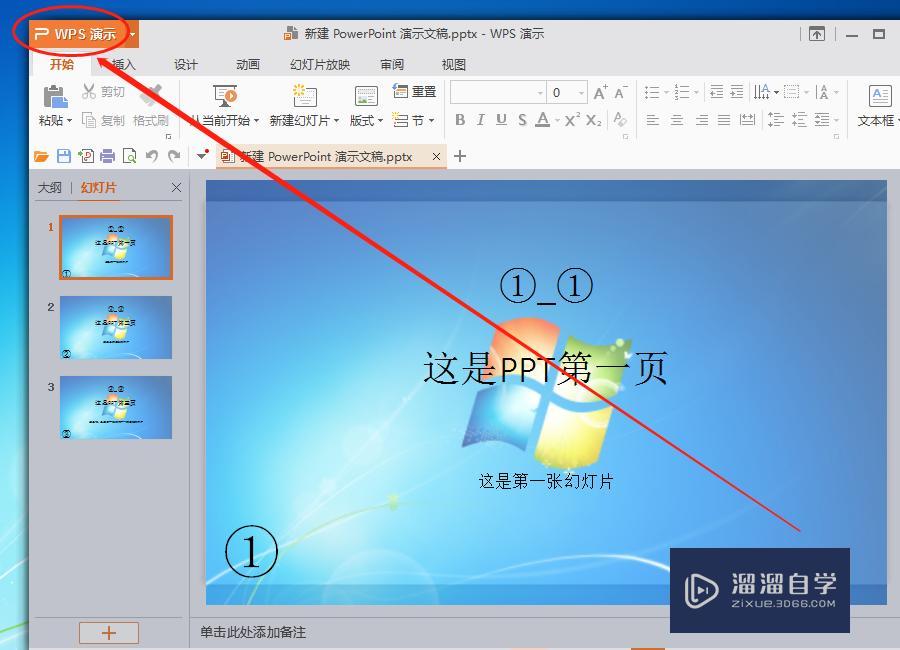The width and height of the screenshot is (900, 650).
Task: Close the slide thumbnail pane
Action: click(x=176, y=188)
